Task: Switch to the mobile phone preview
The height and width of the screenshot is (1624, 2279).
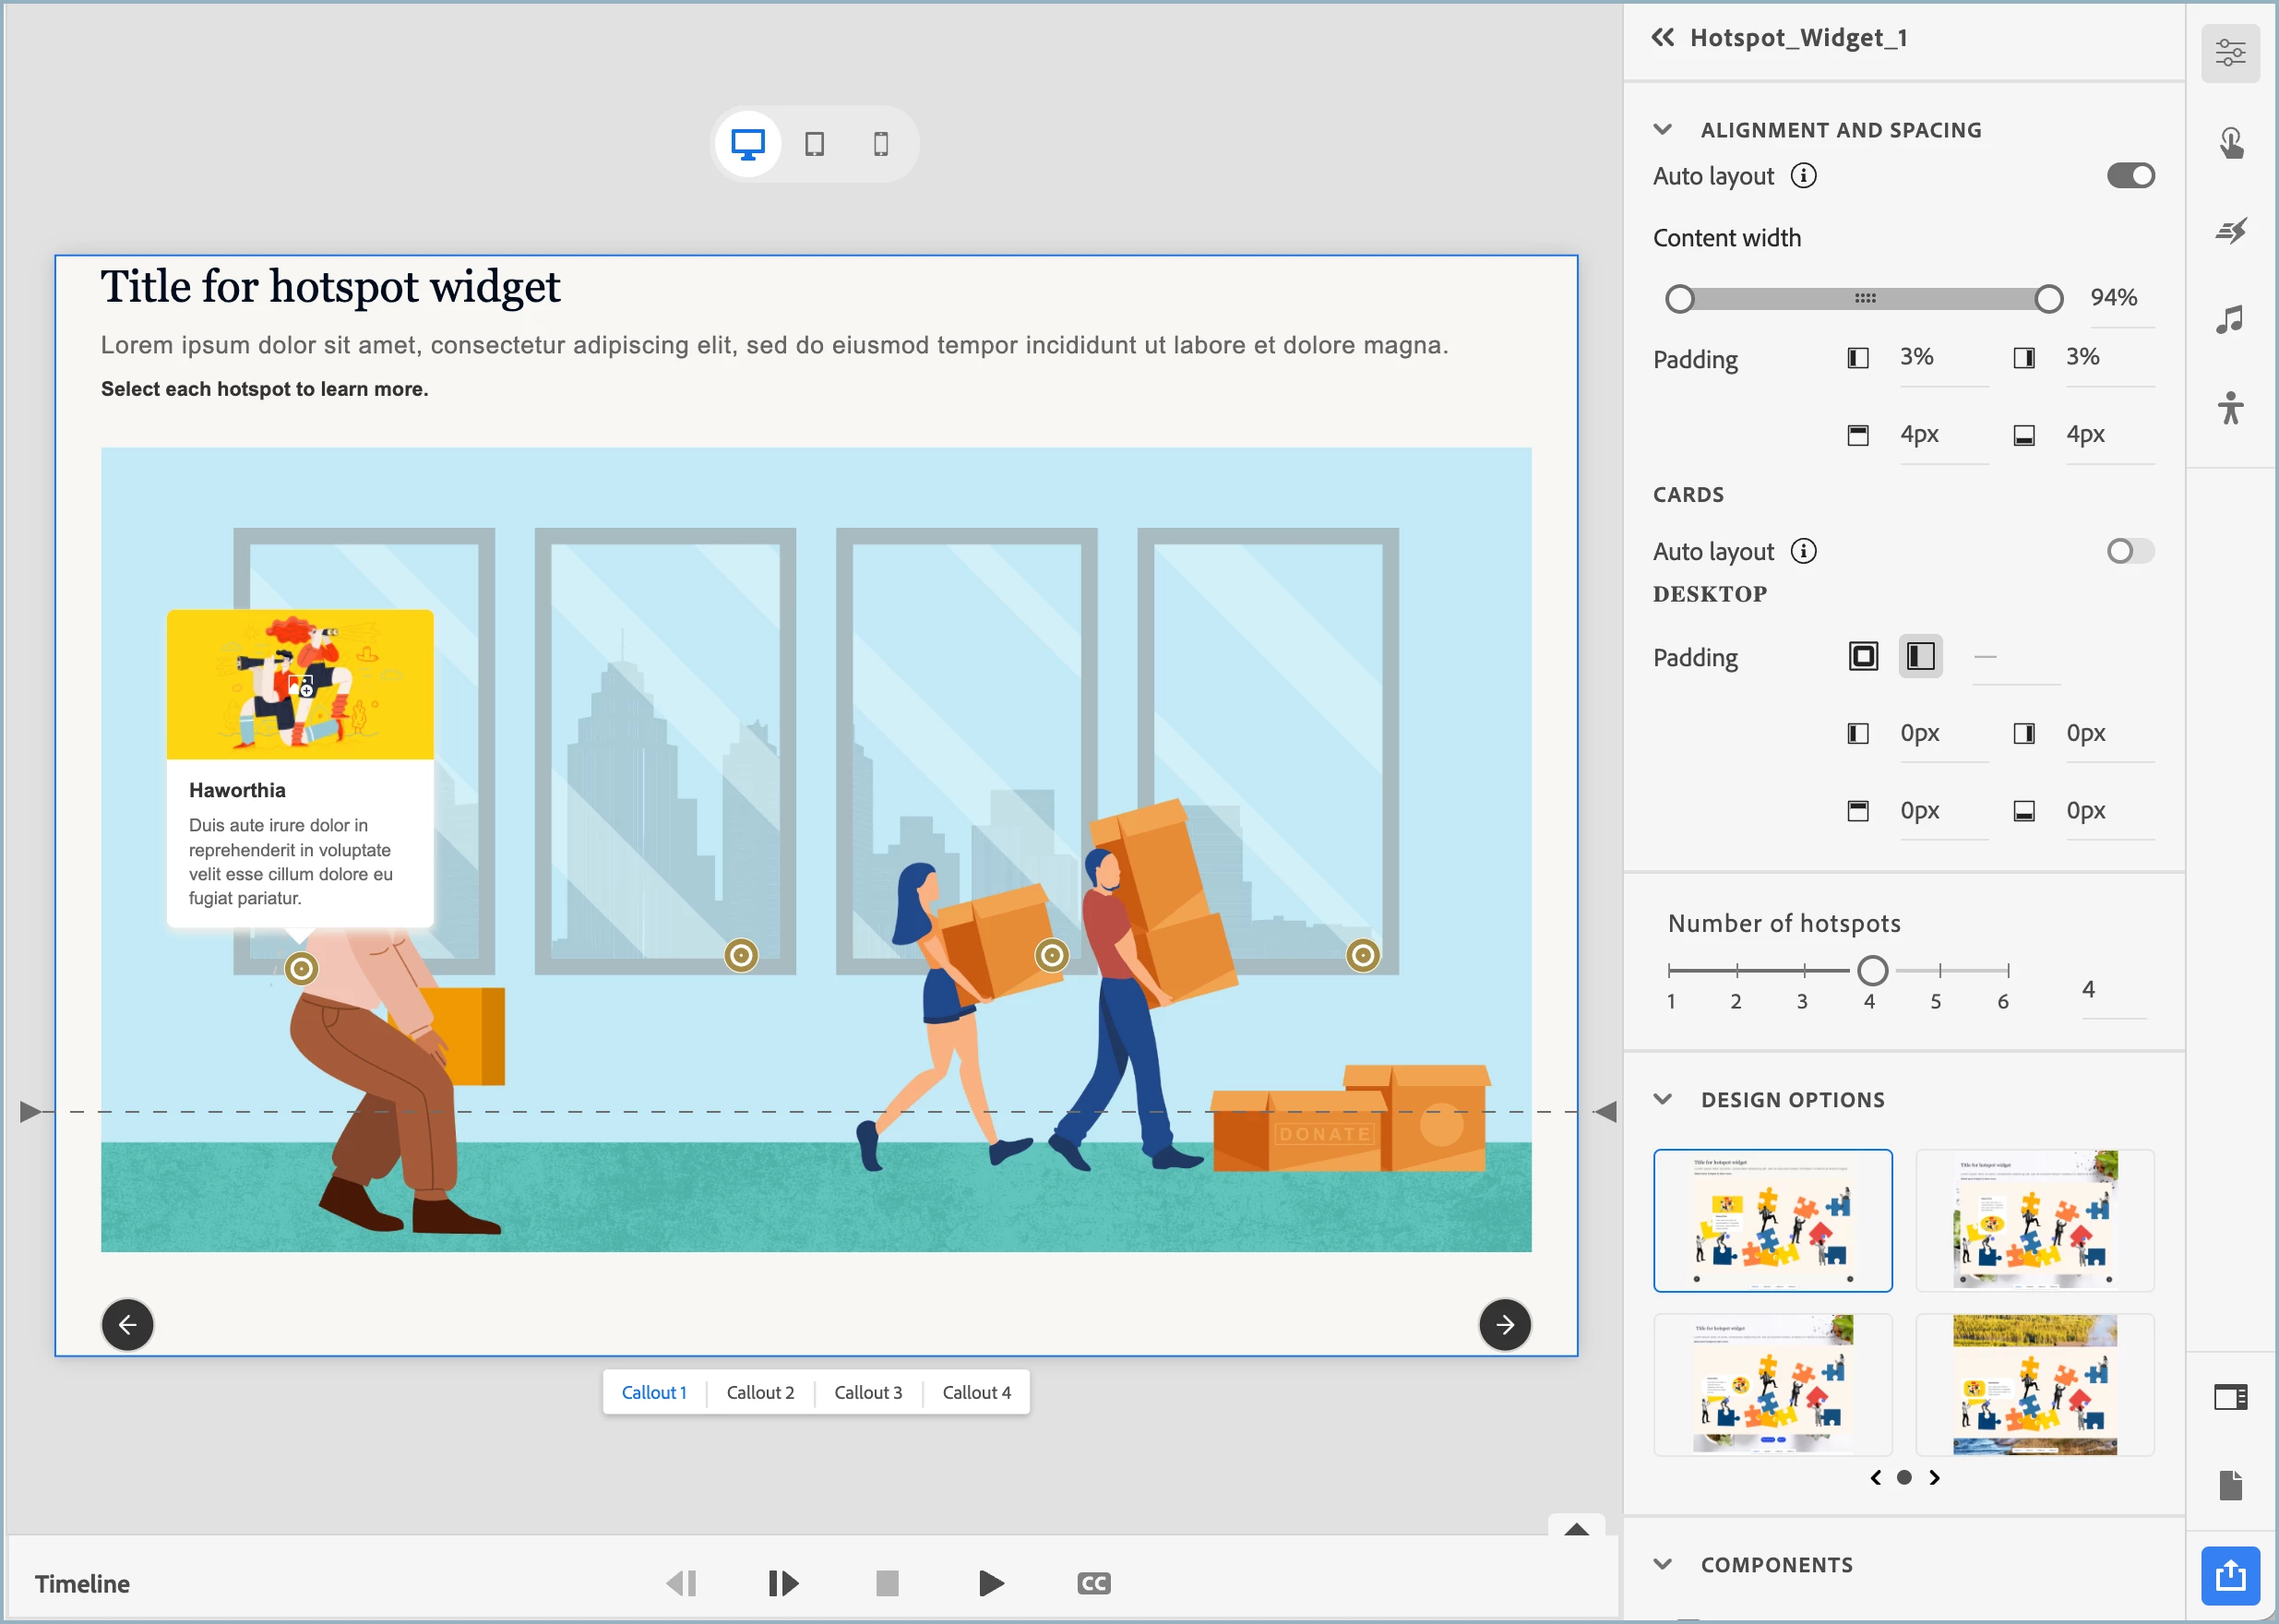Action: pyautogui.click(x=880, y=144)
